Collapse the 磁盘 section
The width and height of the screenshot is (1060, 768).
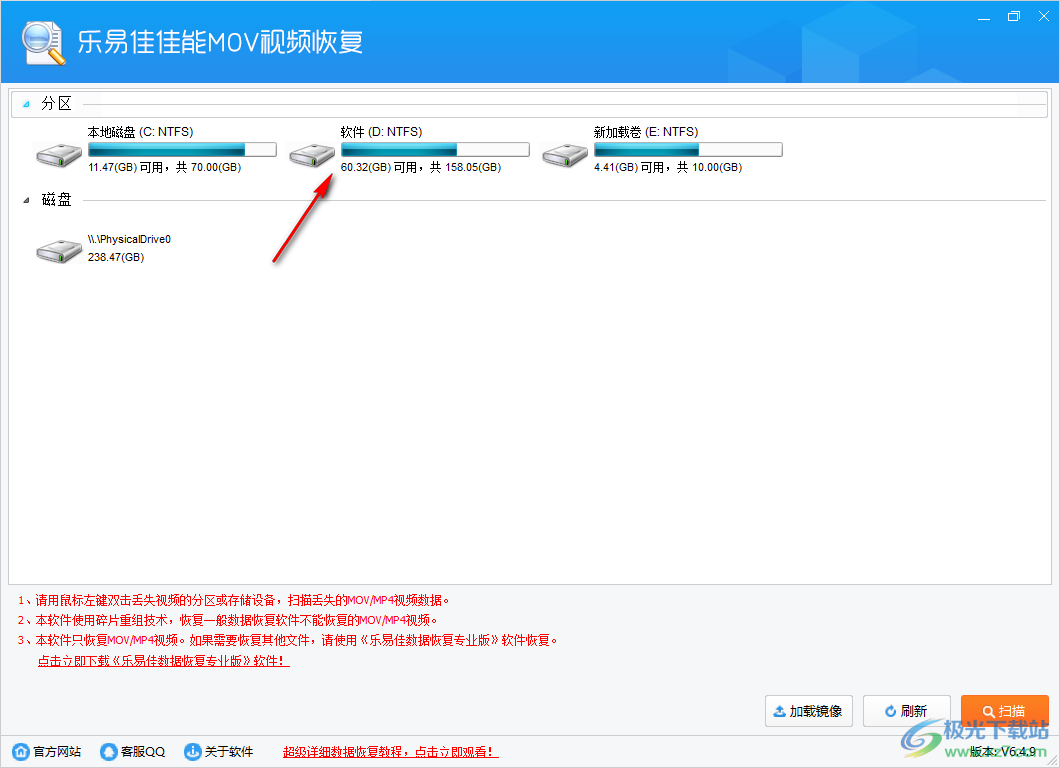[x=26, y=200]
